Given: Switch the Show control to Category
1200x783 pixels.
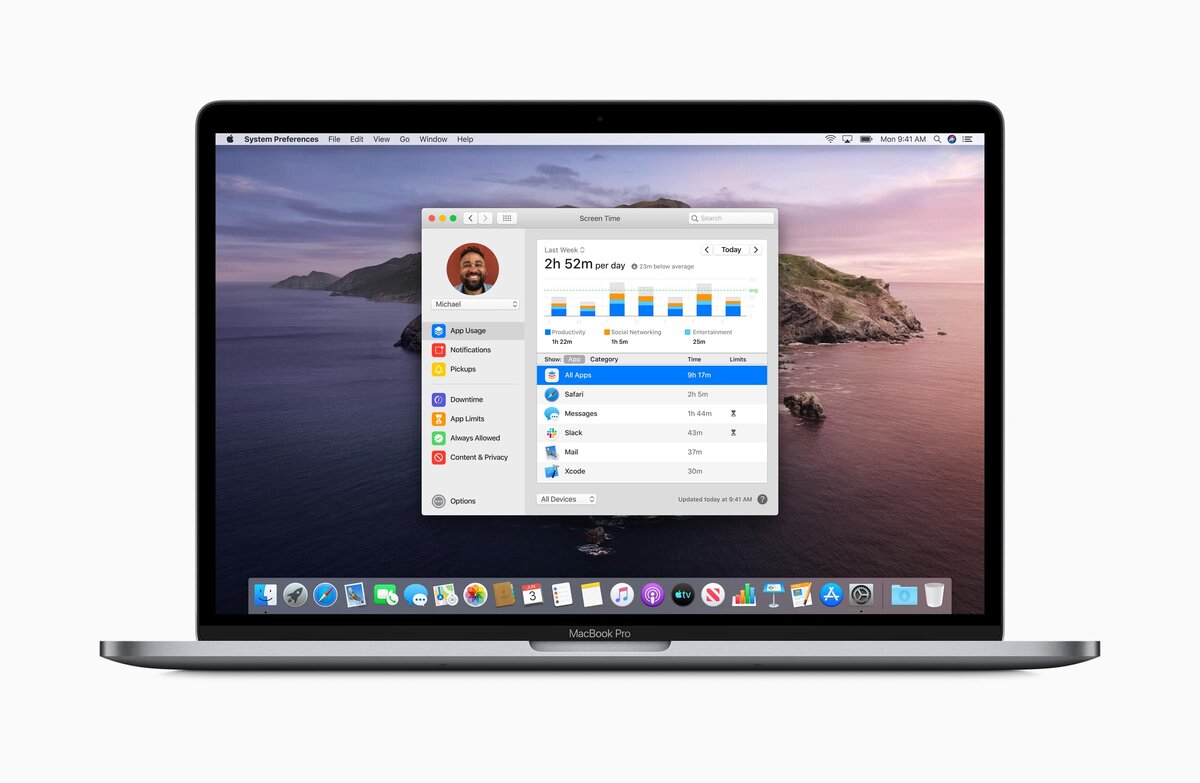Looking at the screenshot, I should pyautogui.click(x=604, y=359).
